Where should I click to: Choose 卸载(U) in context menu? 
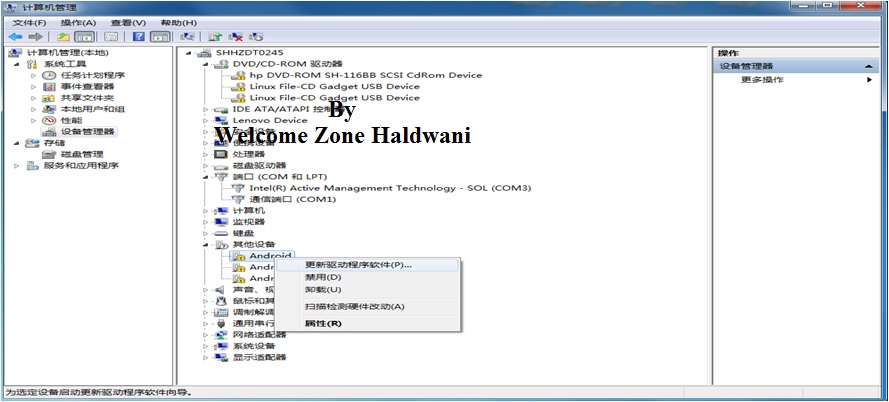click(367, 290)
